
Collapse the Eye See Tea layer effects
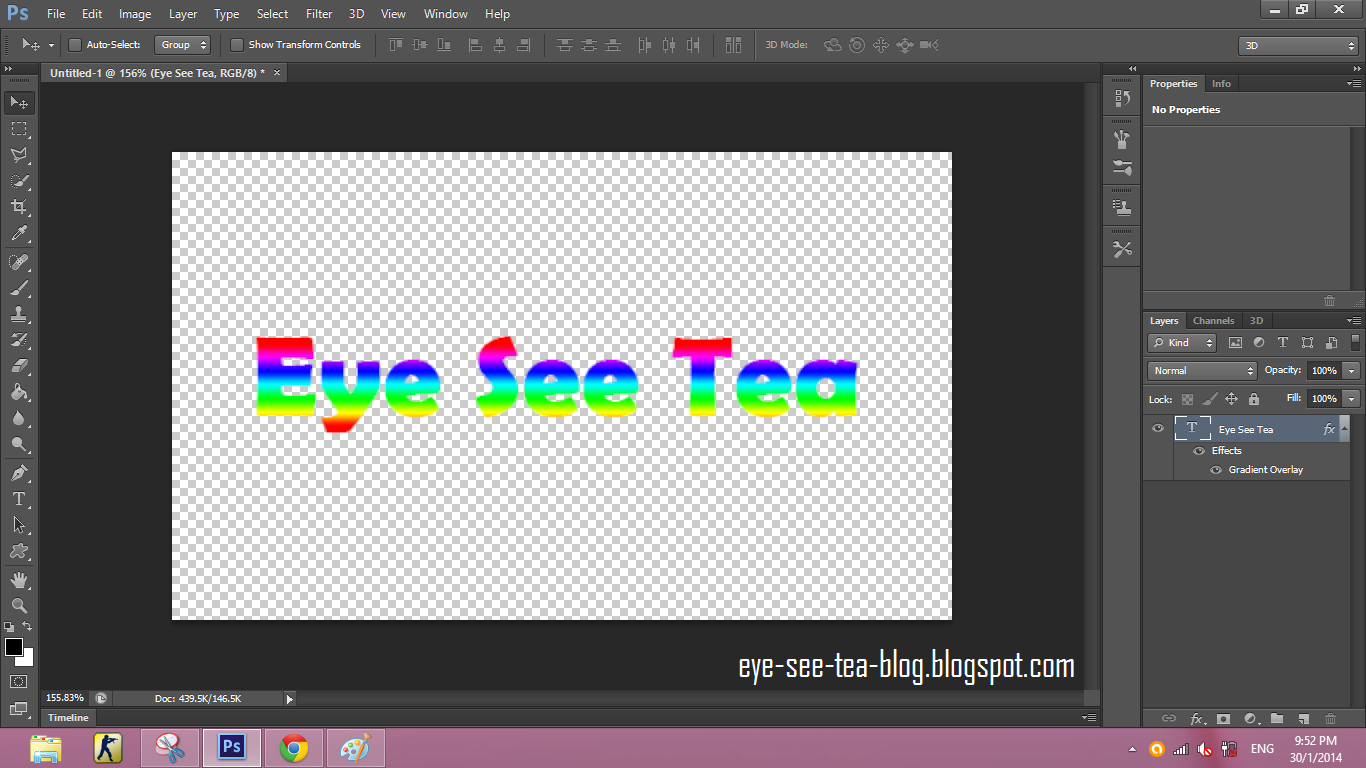[1343, 429]
